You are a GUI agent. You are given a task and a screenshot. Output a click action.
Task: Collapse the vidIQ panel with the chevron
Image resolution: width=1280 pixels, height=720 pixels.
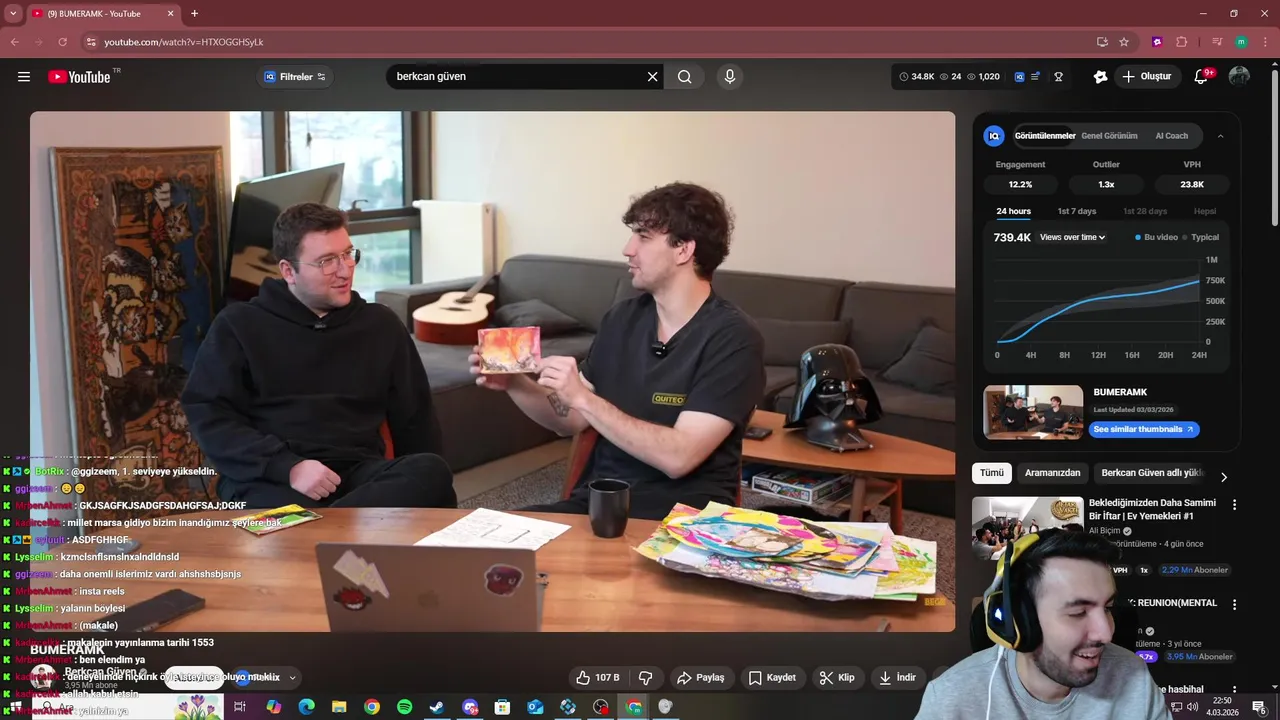point(1220,136)
